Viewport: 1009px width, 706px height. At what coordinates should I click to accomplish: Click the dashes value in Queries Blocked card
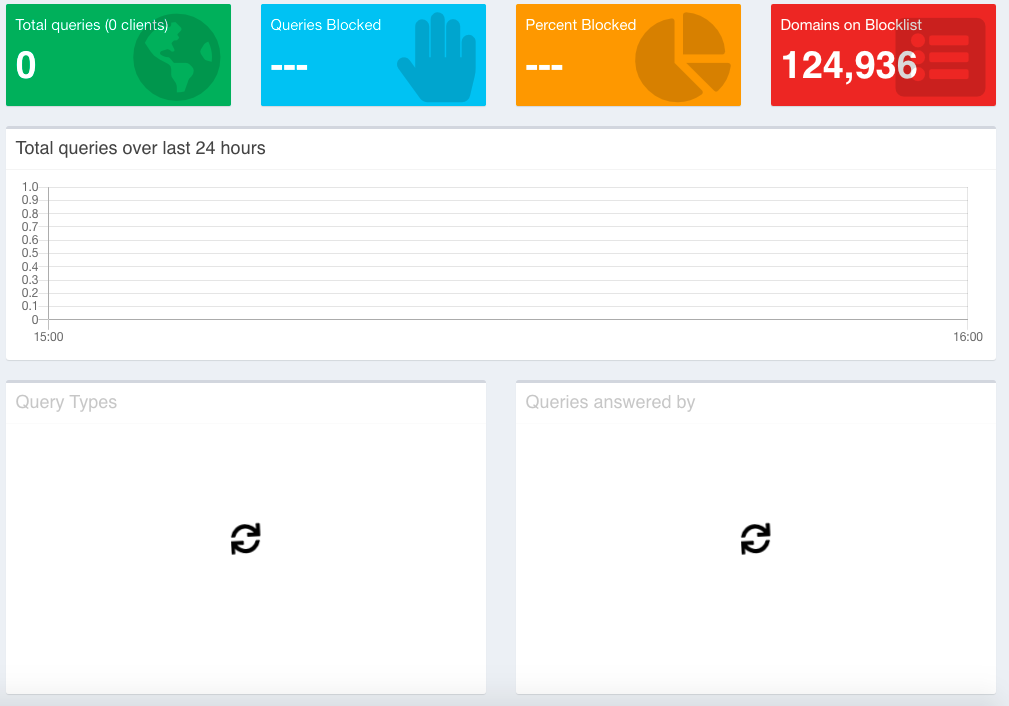(289, 68)
